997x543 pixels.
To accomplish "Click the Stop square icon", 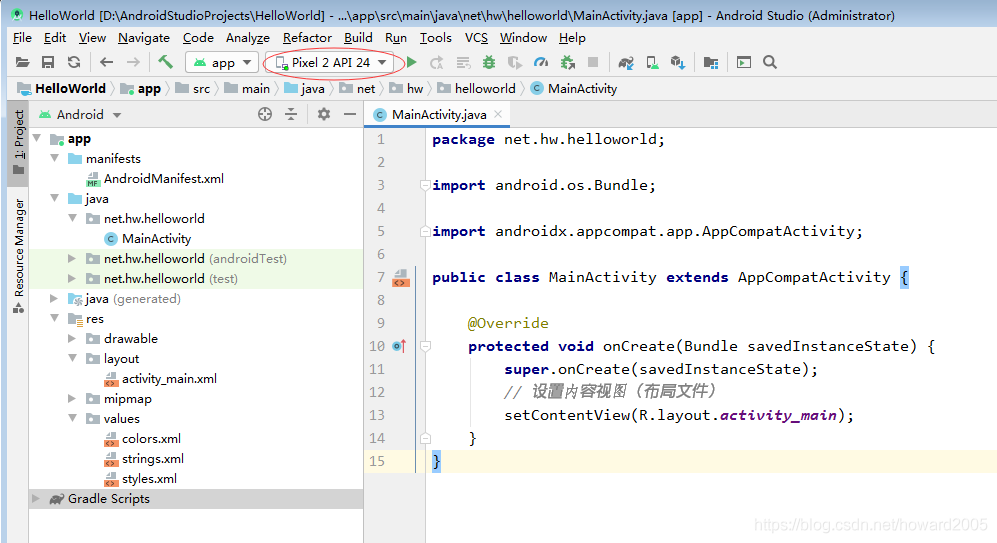I will pyautogui.click(x=593, y=62).
